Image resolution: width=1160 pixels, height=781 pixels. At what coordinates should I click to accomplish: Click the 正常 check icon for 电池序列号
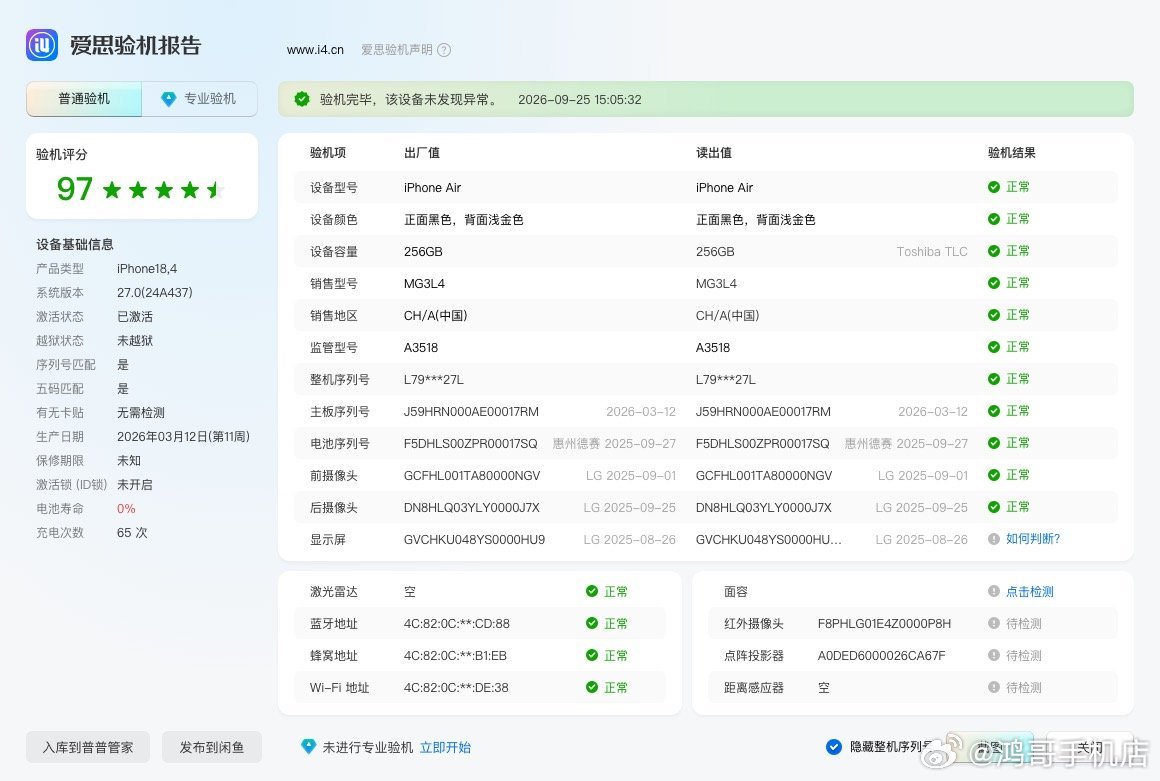coord(994,443)
